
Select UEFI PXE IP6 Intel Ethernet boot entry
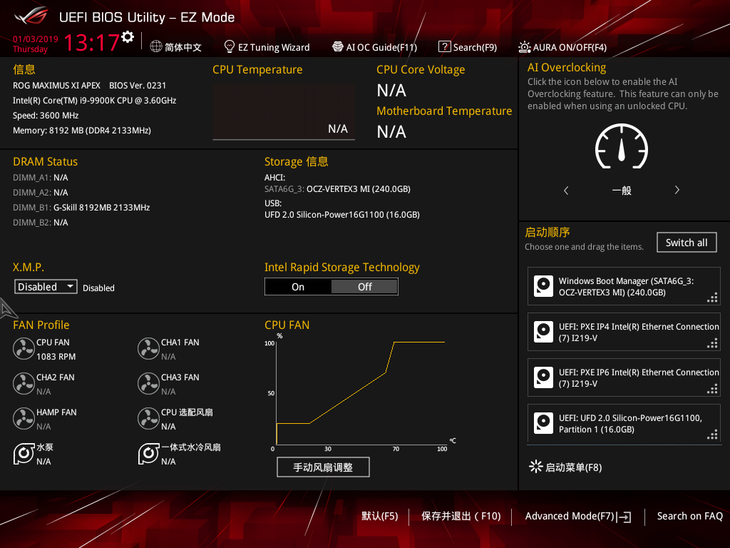coord(624,378)
